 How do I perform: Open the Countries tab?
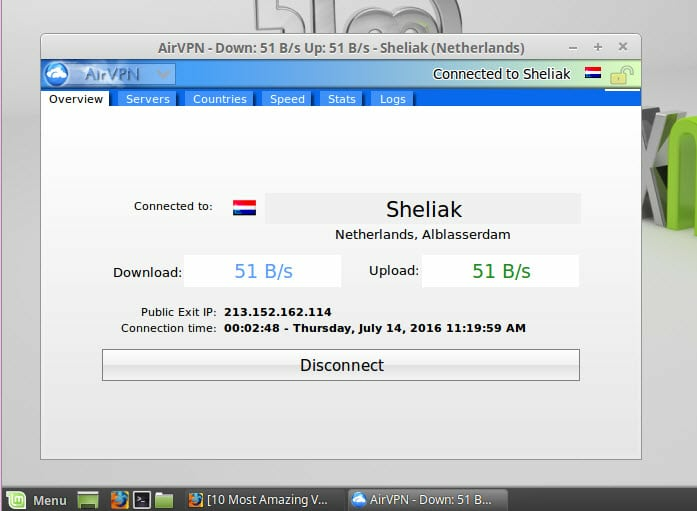[220, 99]
